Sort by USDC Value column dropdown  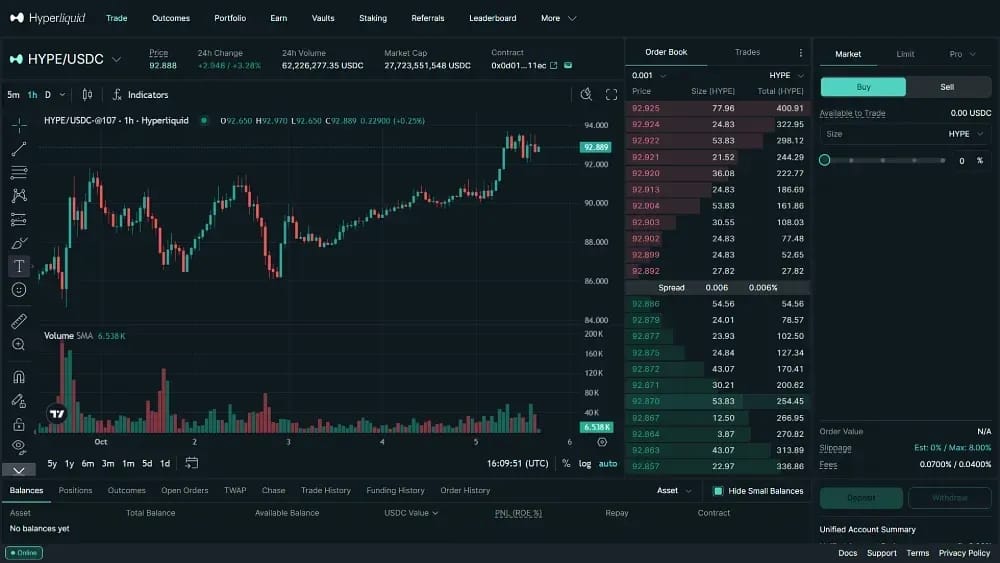[x=411, y=513]
